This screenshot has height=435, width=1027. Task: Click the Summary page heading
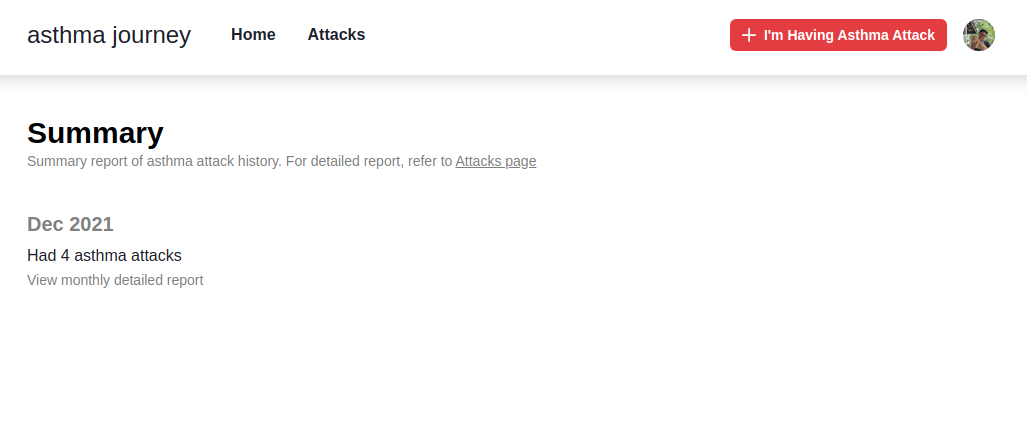pyautogui.click(x=95, y=133)
